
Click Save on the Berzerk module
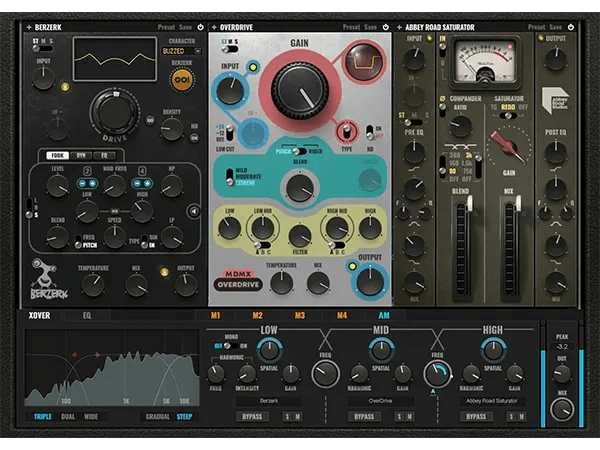click(x=186, y=27)
